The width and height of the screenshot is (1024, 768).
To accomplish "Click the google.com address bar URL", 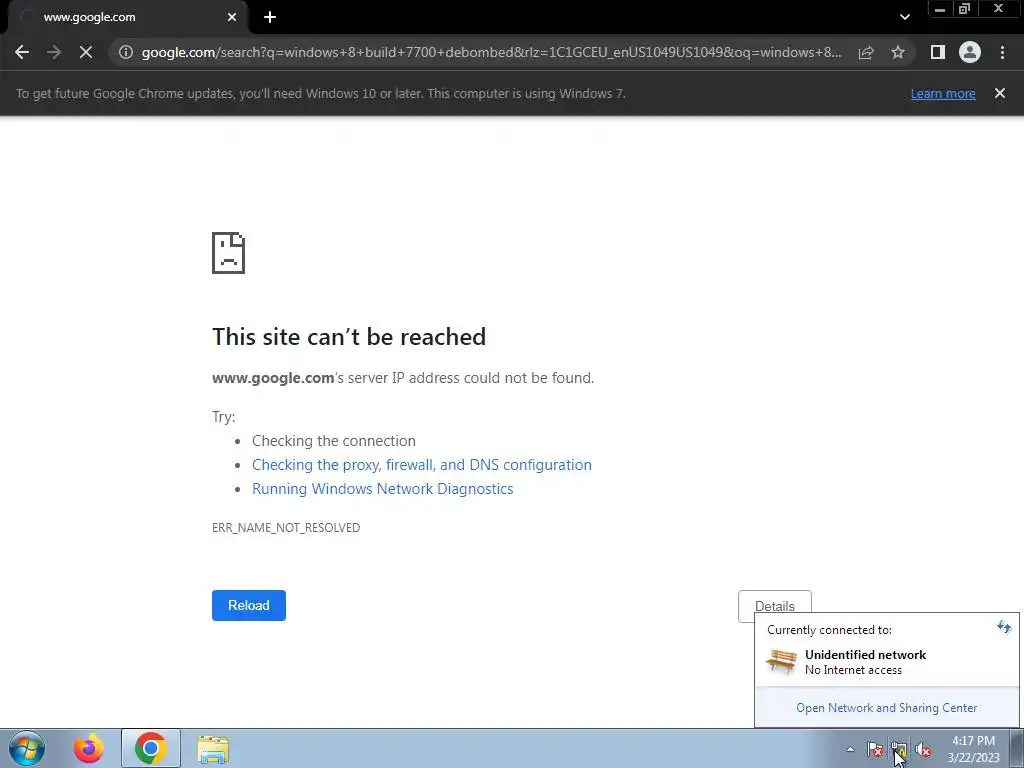I will click(x=491, y=52).
